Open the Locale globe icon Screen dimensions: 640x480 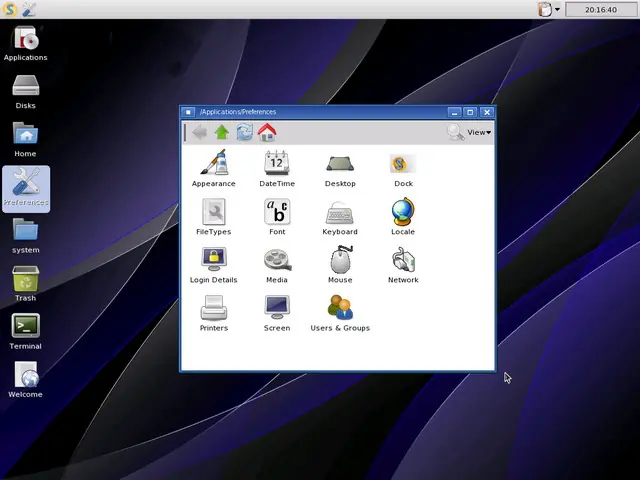(x=403, y=211)
